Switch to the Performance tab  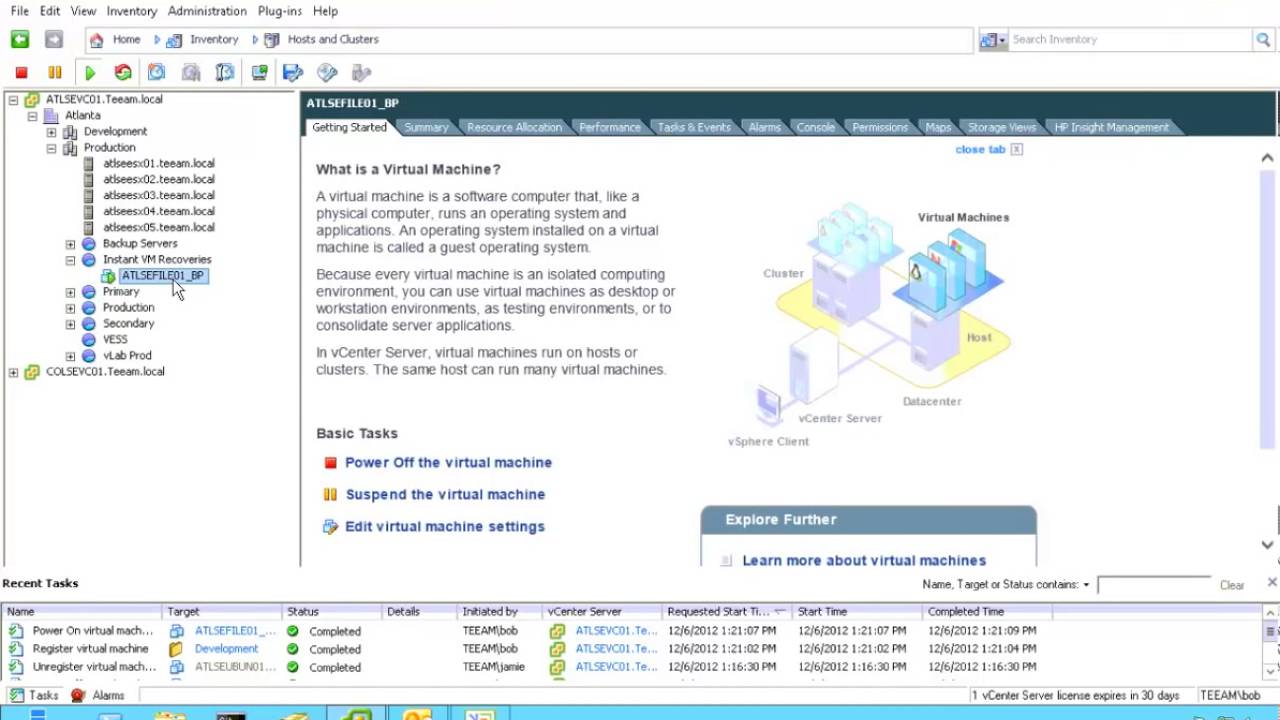[x=610, y=128]
